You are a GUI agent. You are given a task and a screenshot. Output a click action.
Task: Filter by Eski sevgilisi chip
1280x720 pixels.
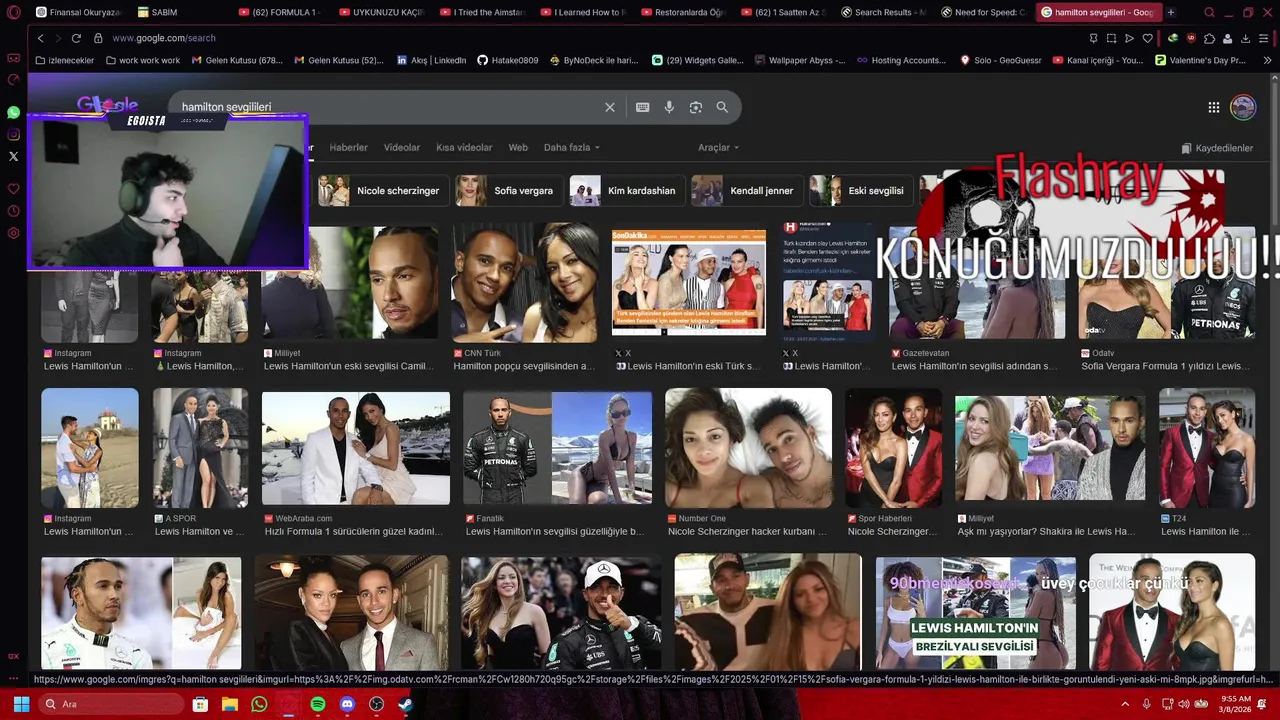pos(860,190)
